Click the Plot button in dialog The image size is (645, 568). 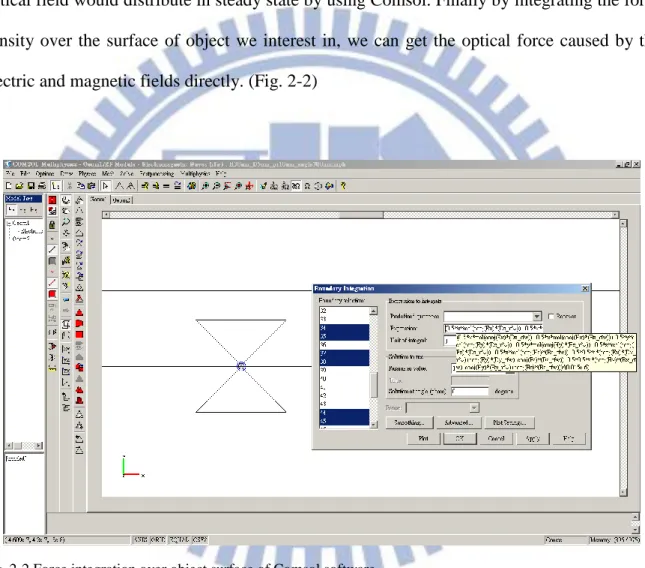click(x=423, y=438)
